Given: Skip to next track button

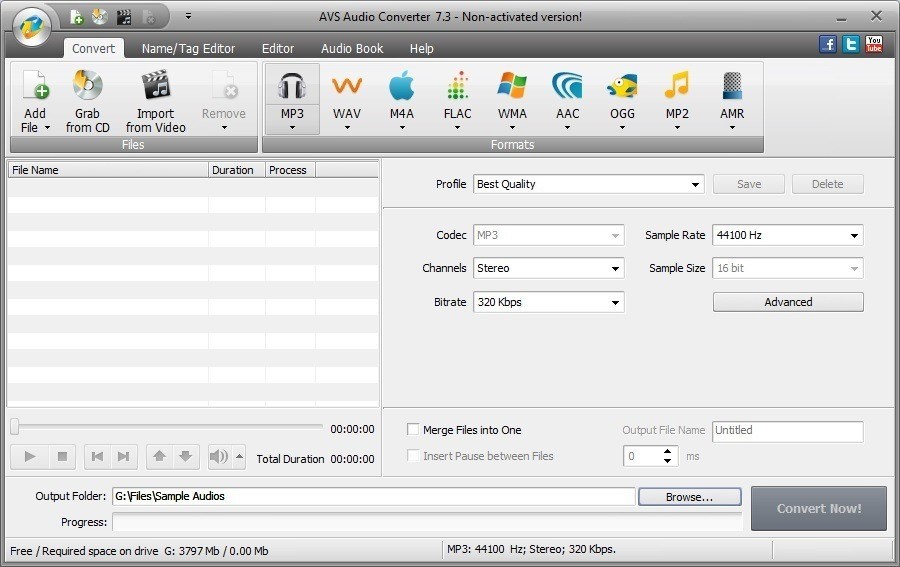Looking at the screenshot, I should point(124,457).
